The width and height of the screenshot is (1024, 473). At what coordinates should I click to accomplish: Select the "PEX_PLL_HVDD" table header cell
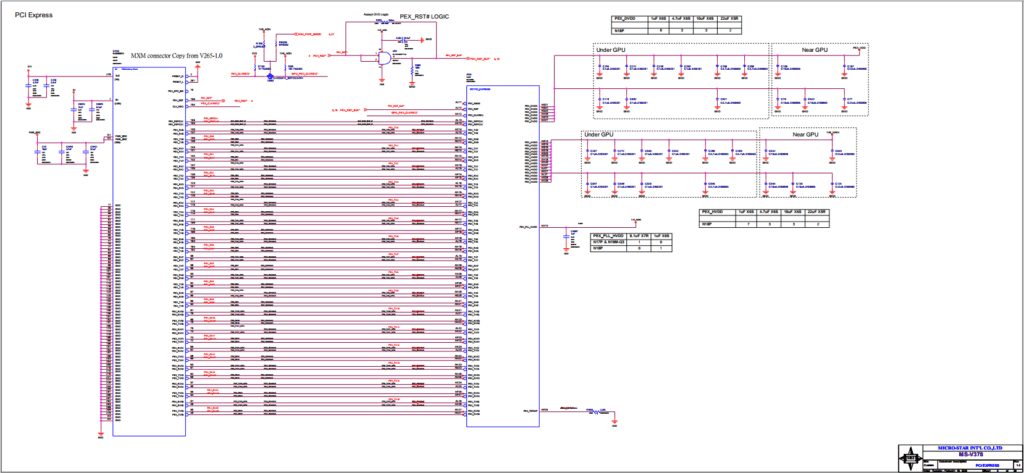tap(608, 235)
